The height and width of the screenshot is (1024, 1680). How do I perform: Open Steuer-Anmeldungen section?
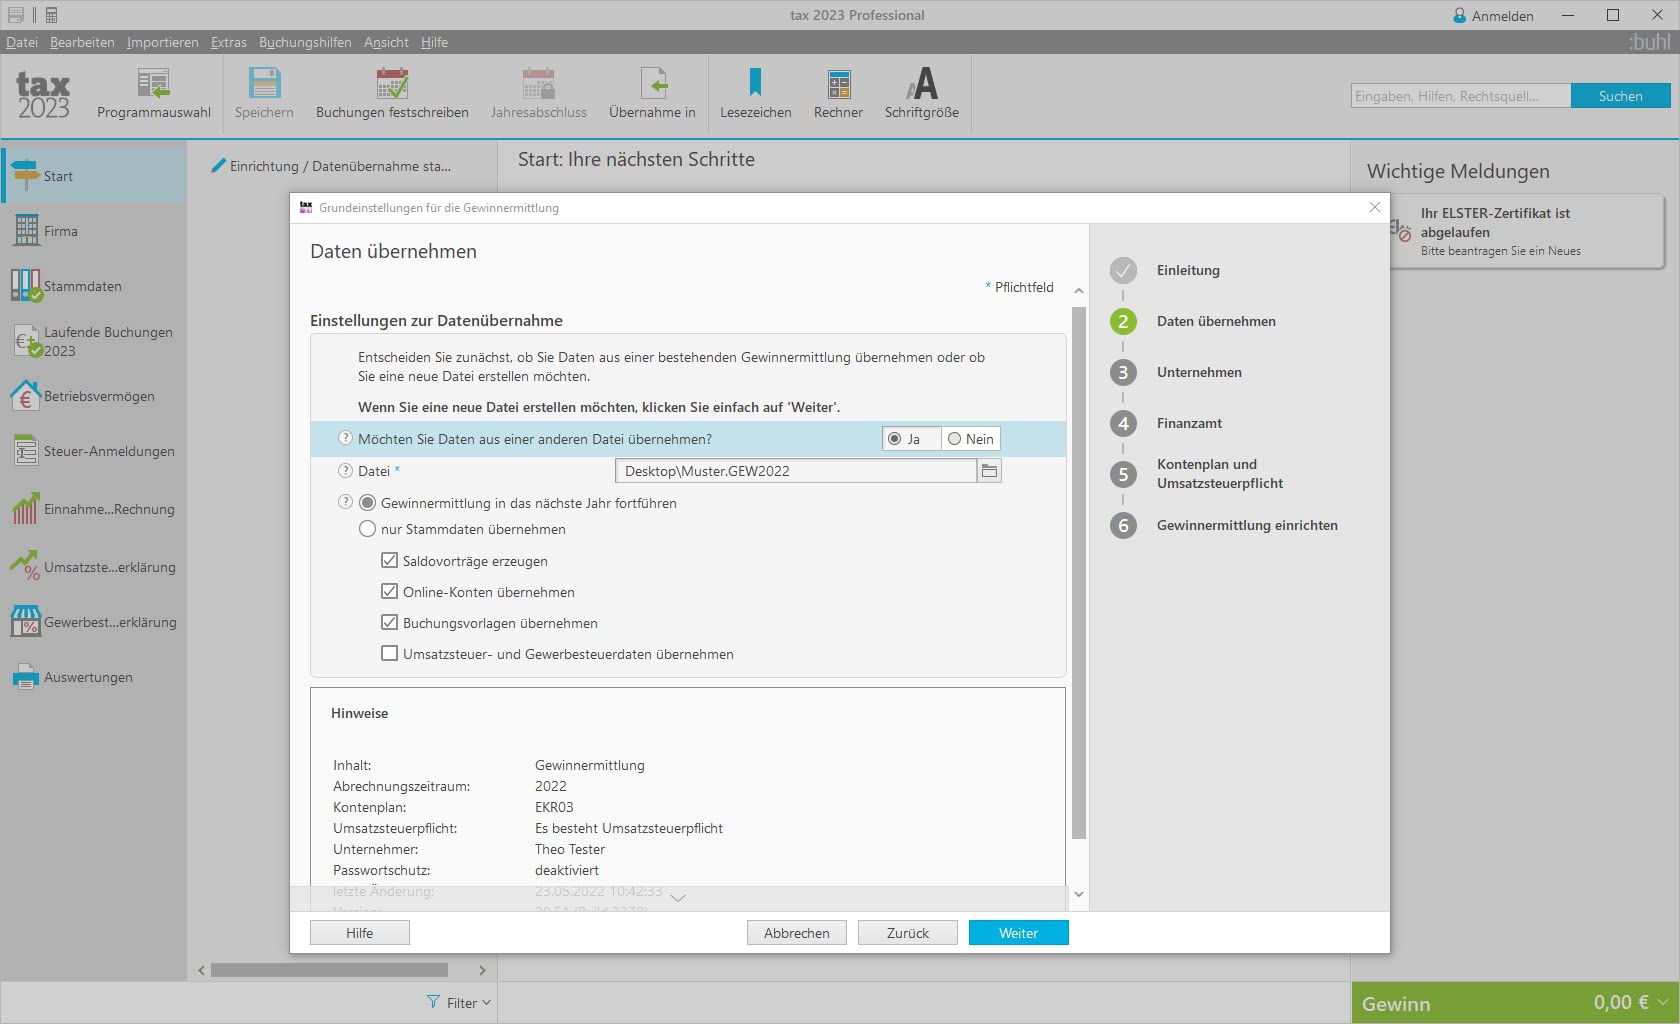click(x=93, y=451)
